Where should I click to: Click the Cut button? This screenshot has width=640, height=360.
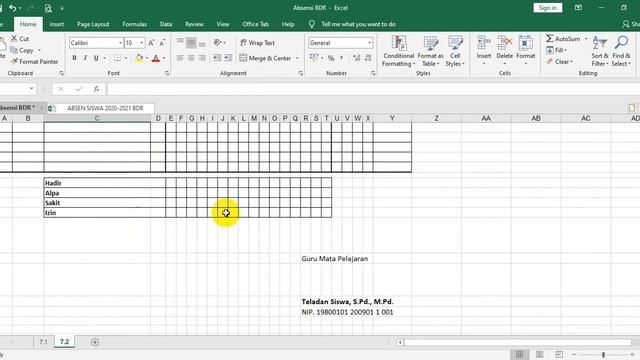tap(20, 38)
